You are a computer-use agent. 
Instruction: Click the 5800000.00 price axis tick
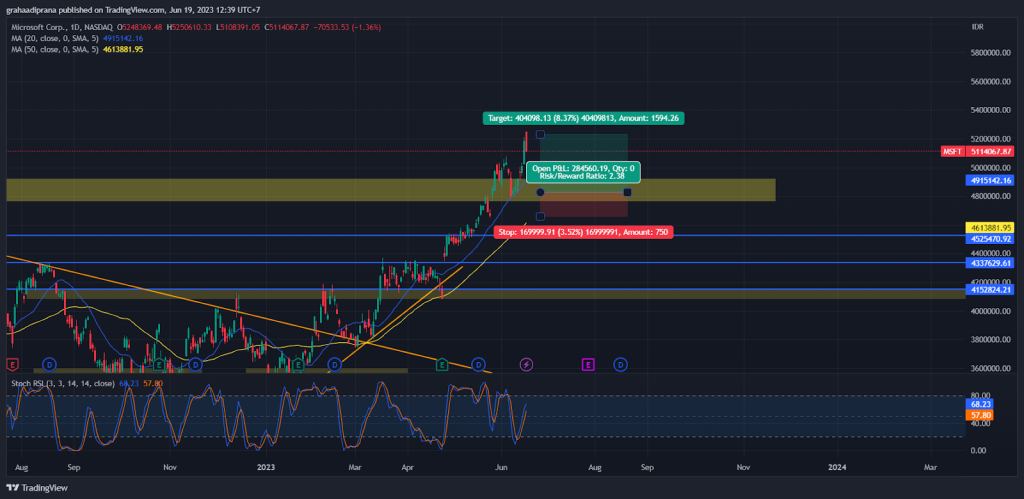(x=992, y=53)
